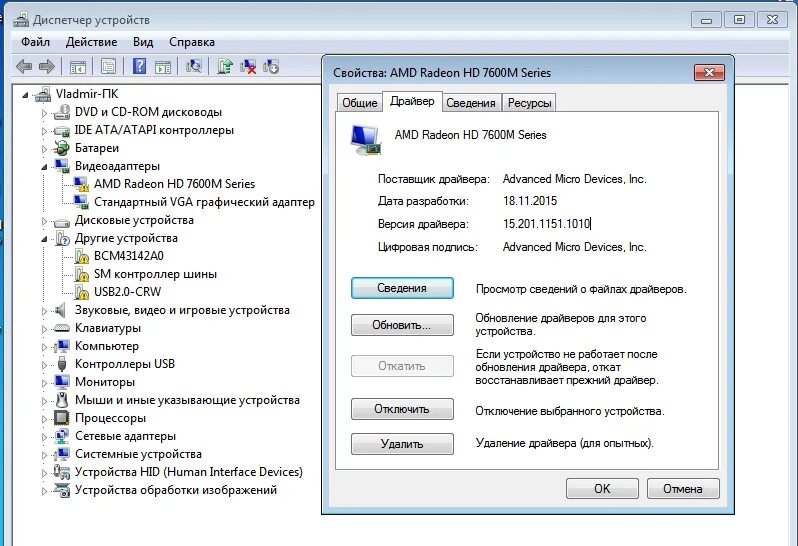Click the Help question-mark toolbar icon
Image resolution: width=798 pixels, height=546 pixels.
(139, 66)
